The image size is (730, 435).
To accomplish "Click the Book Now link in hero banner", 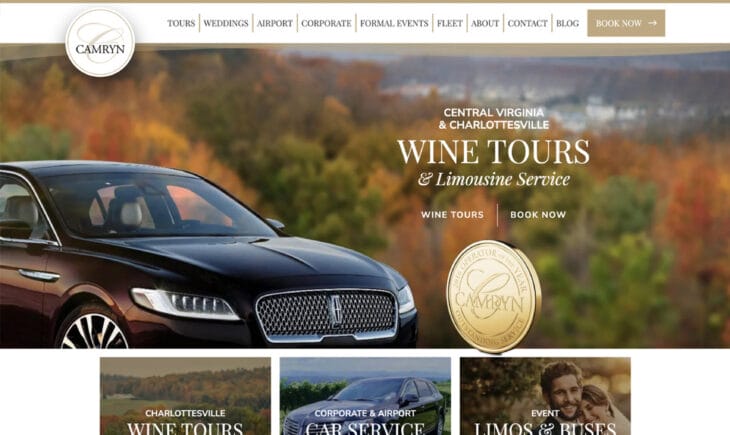I will (538, 215).
